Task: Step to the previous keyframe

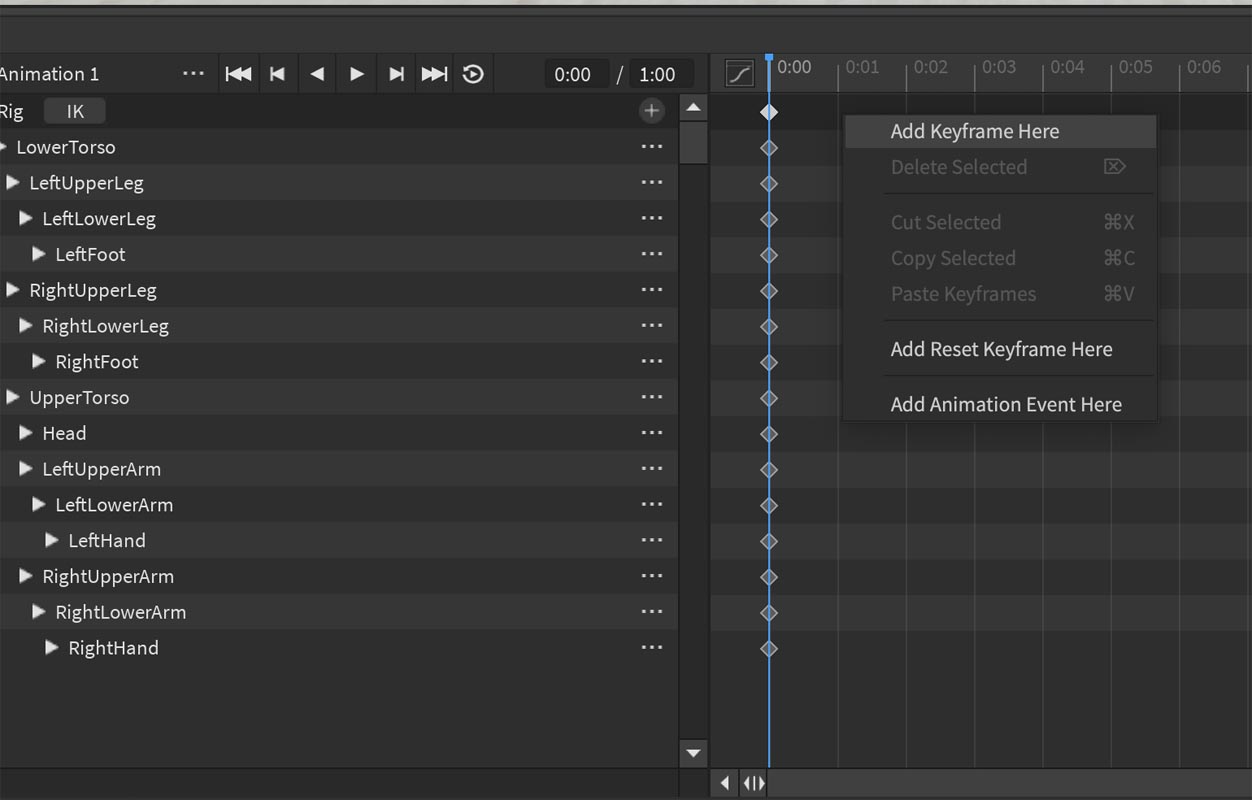Action: click(x=278, y=74)
